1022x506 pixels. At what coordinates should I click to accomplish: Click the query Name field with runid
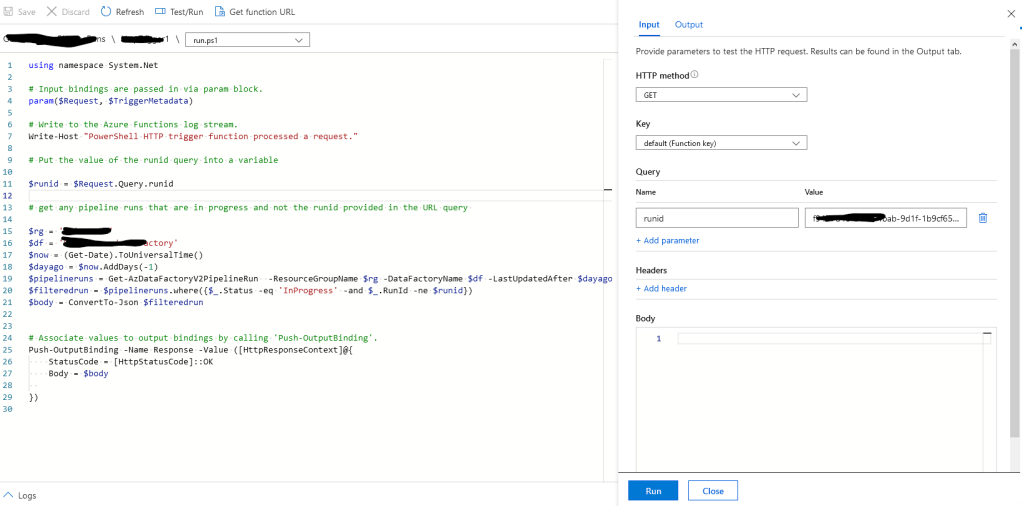coord(716,218)
